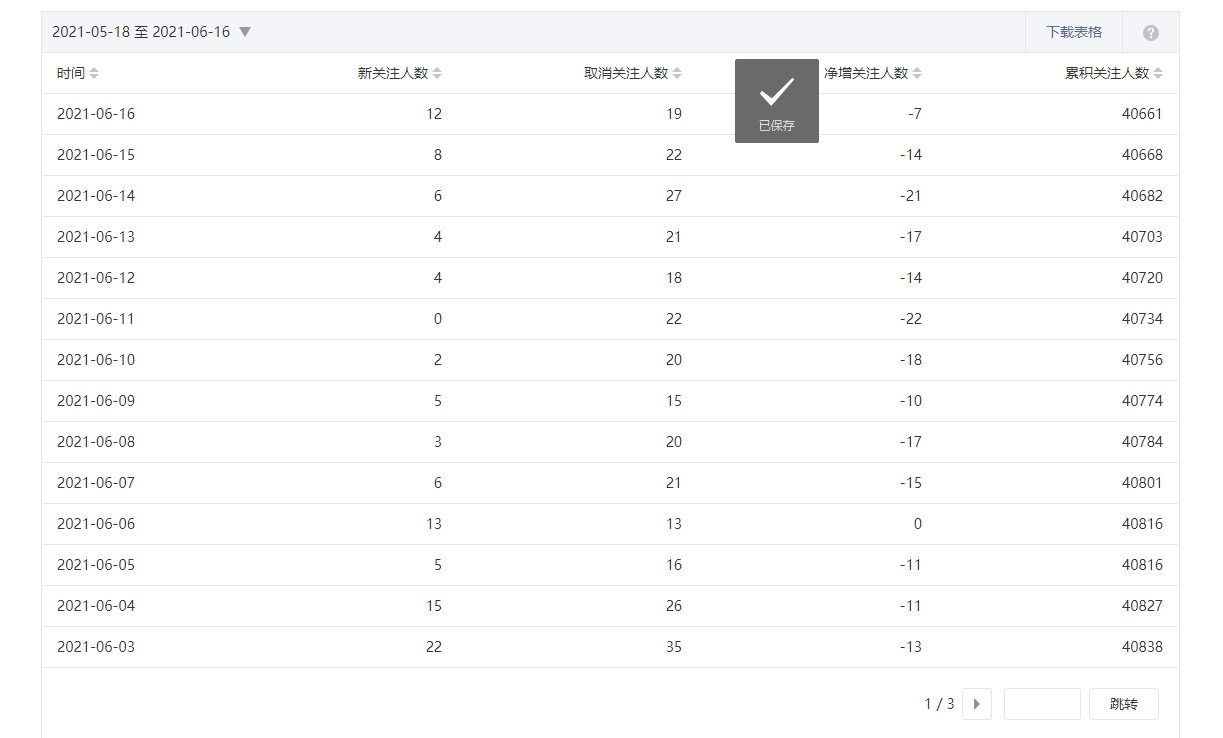Focus the page number input field
Image resolution: width=1223 pixels, height=738 pixels.
1042,704
